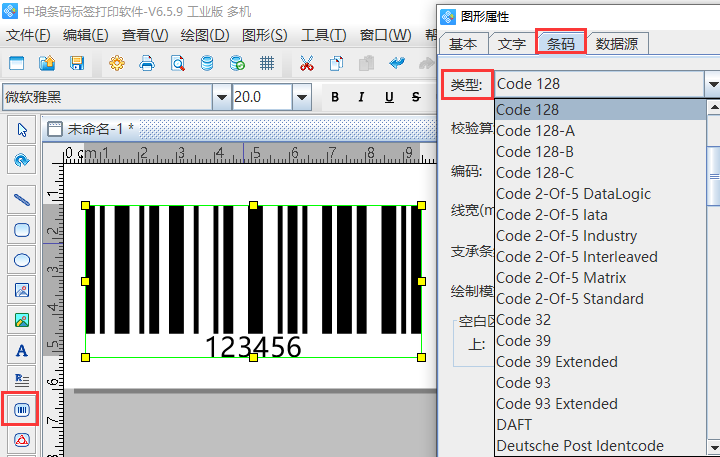Click the database with green check icon
The width and height of the screenshot is (720, 457).
coord(237,63)
